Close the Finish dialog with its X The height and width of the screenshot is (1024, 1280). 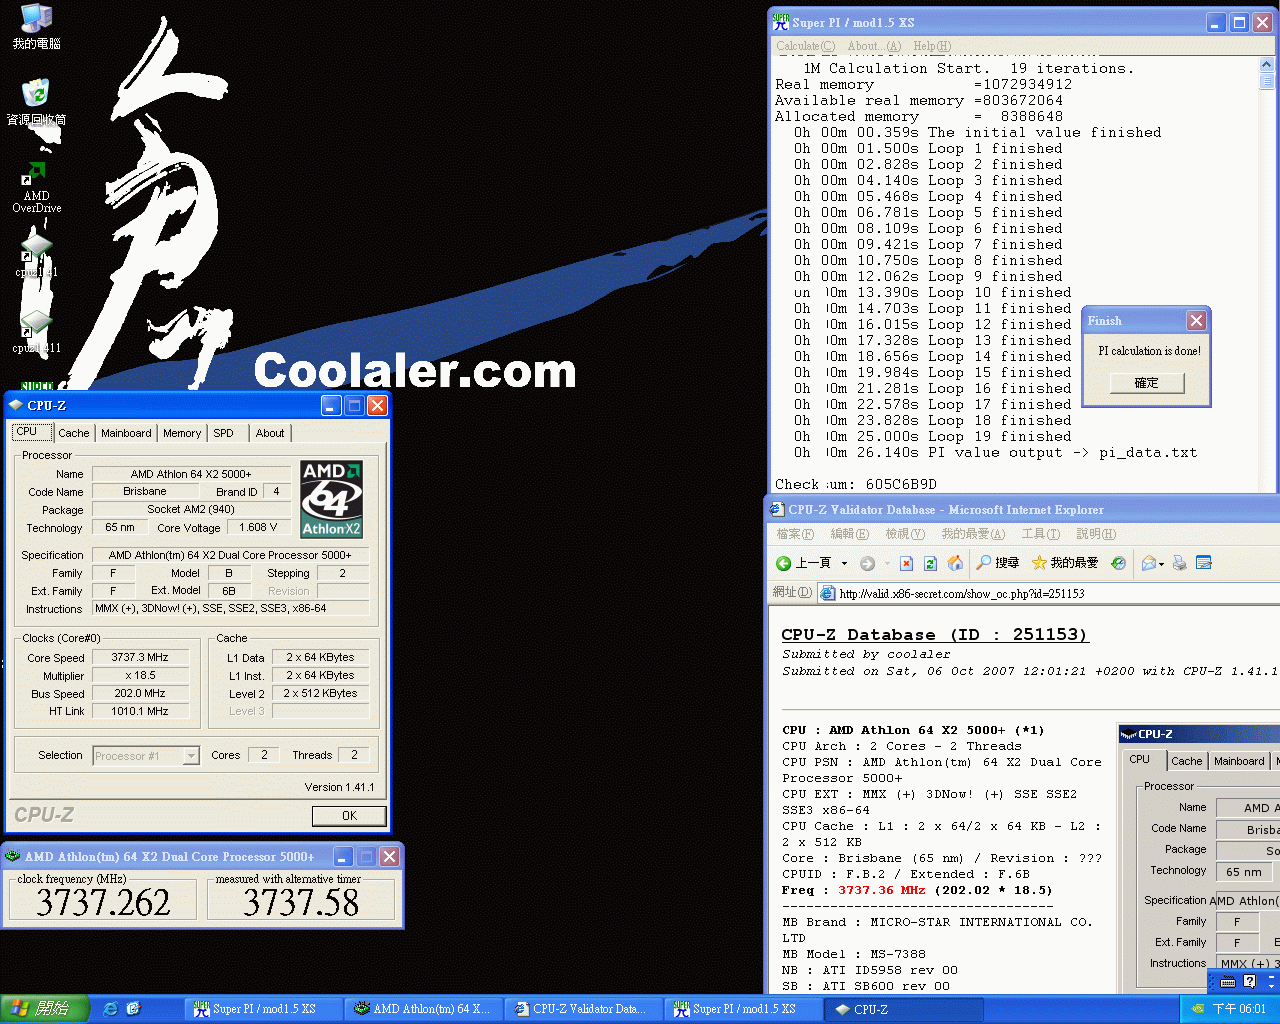1196,321
